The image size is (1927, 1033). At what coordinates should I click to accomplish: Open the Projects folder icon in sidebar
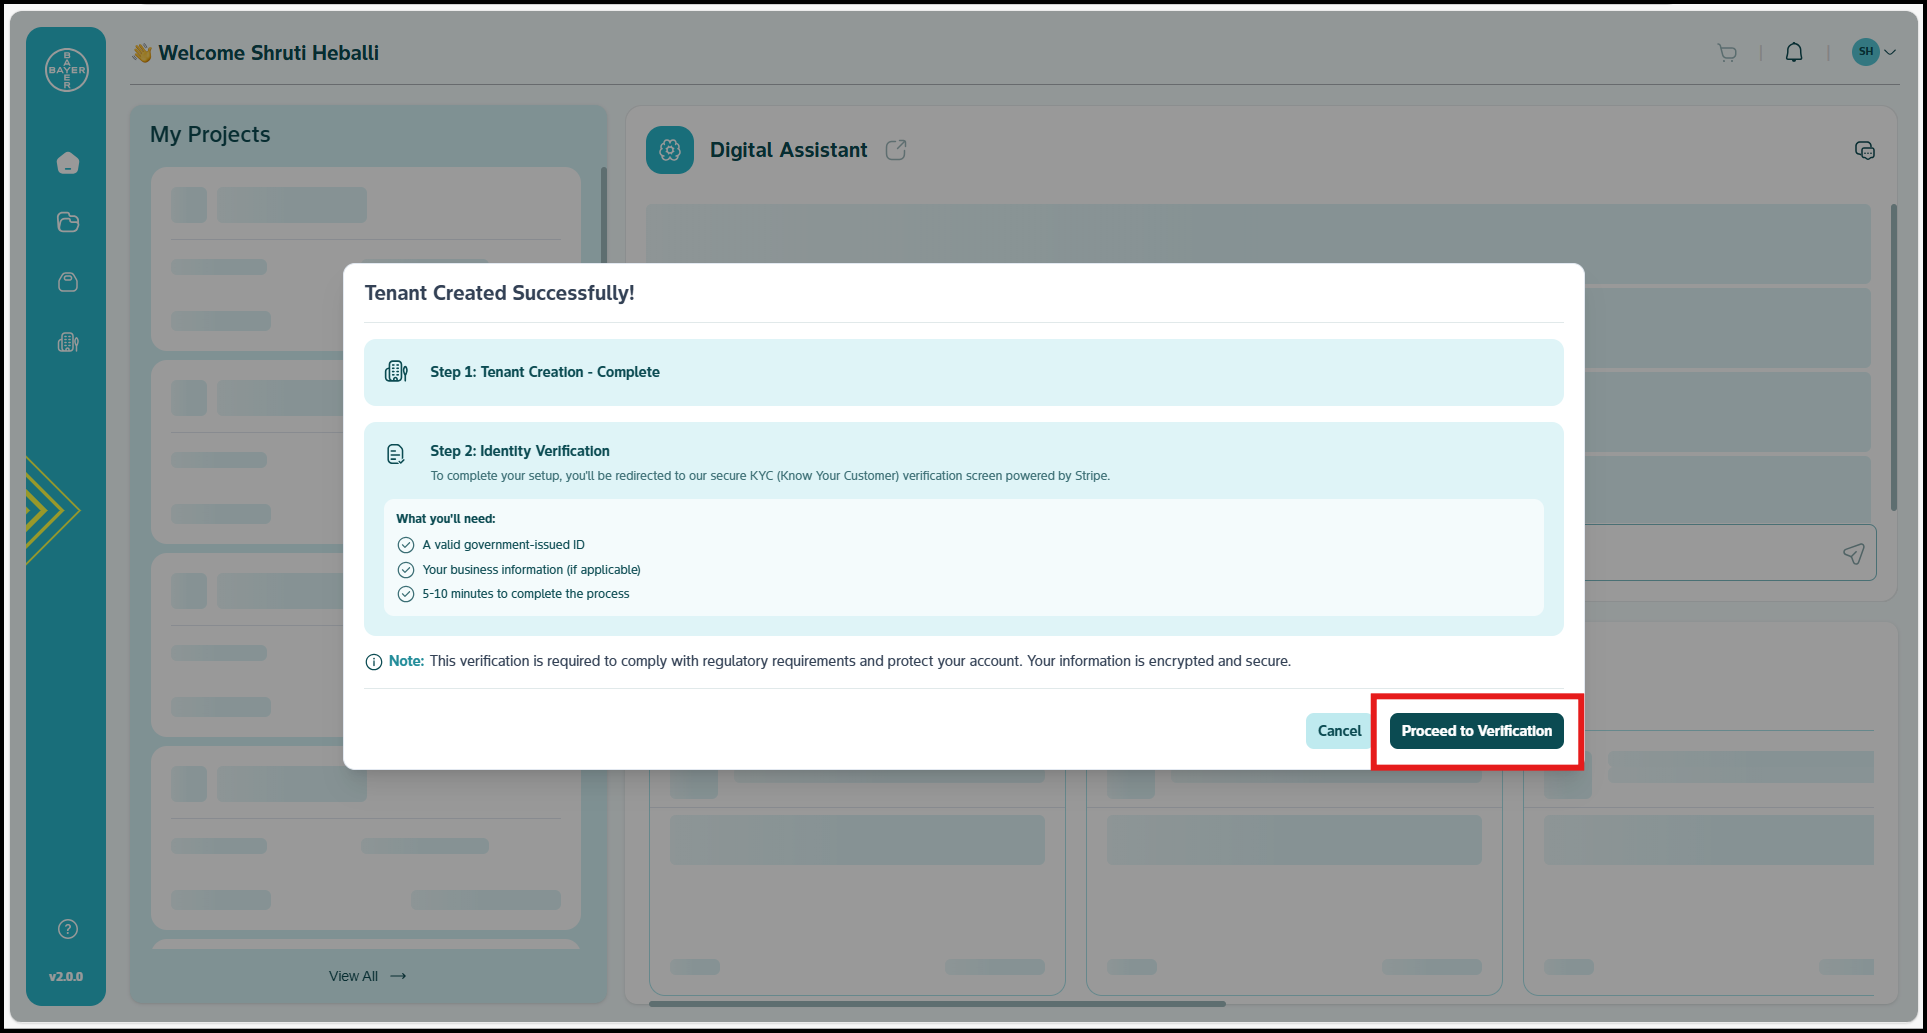68,222
